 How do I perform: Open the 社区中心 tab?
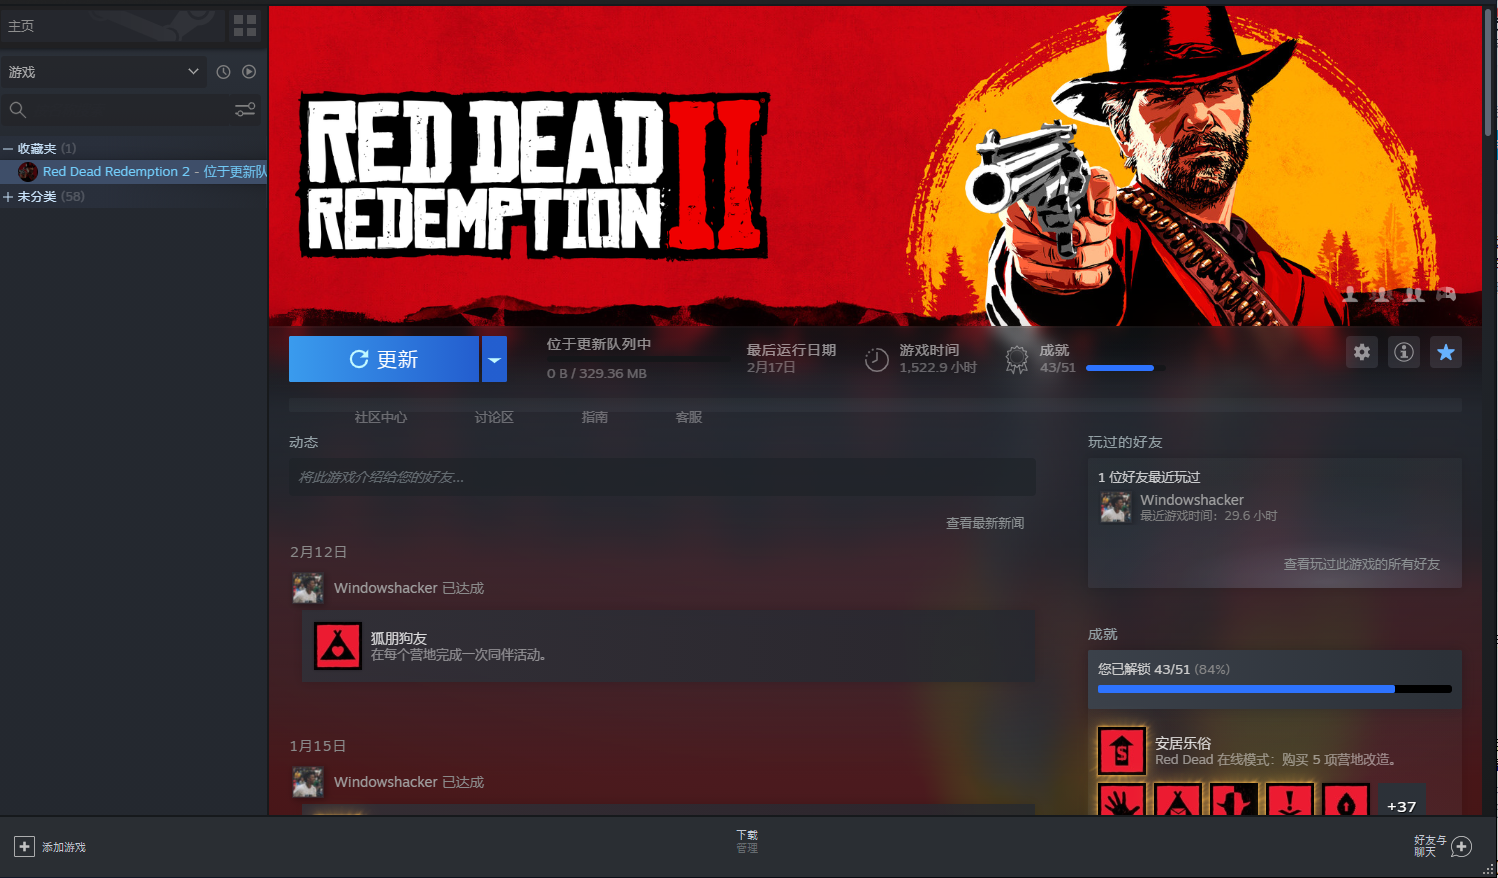(381, 417)
